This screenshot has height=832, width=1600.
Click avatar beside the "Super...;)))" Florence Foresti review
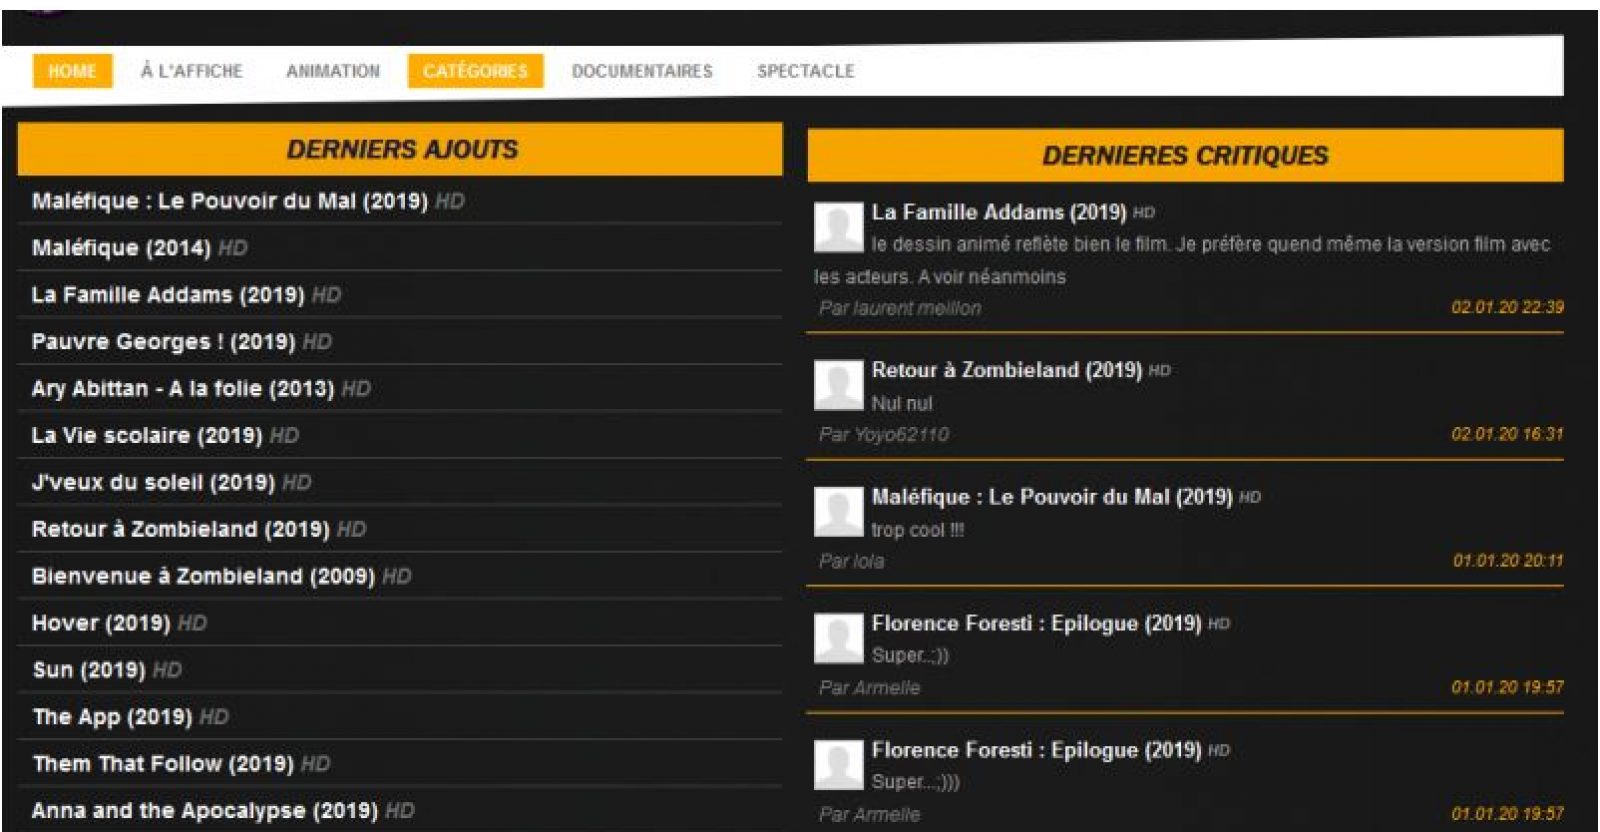pos(838,765)
